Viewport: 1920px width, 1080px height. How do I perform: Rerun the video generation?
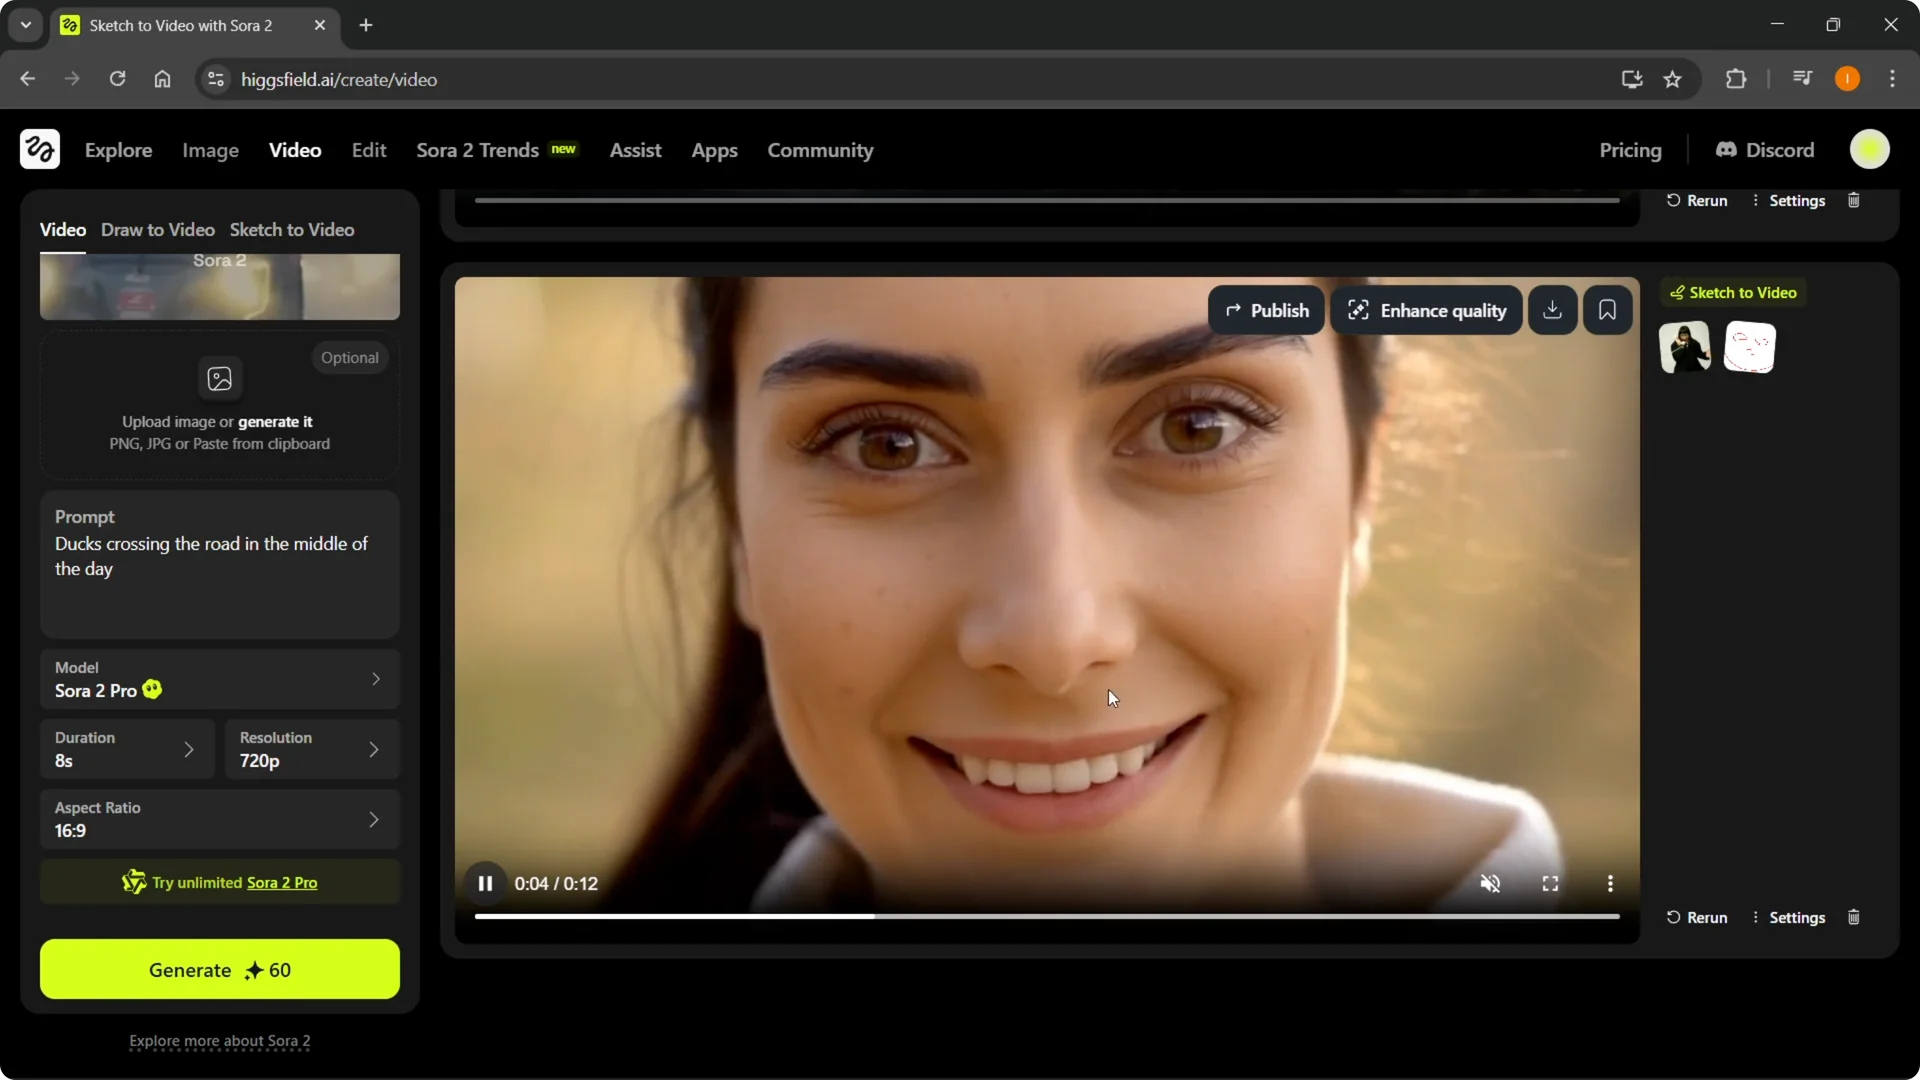click(x=1697, y=917)
